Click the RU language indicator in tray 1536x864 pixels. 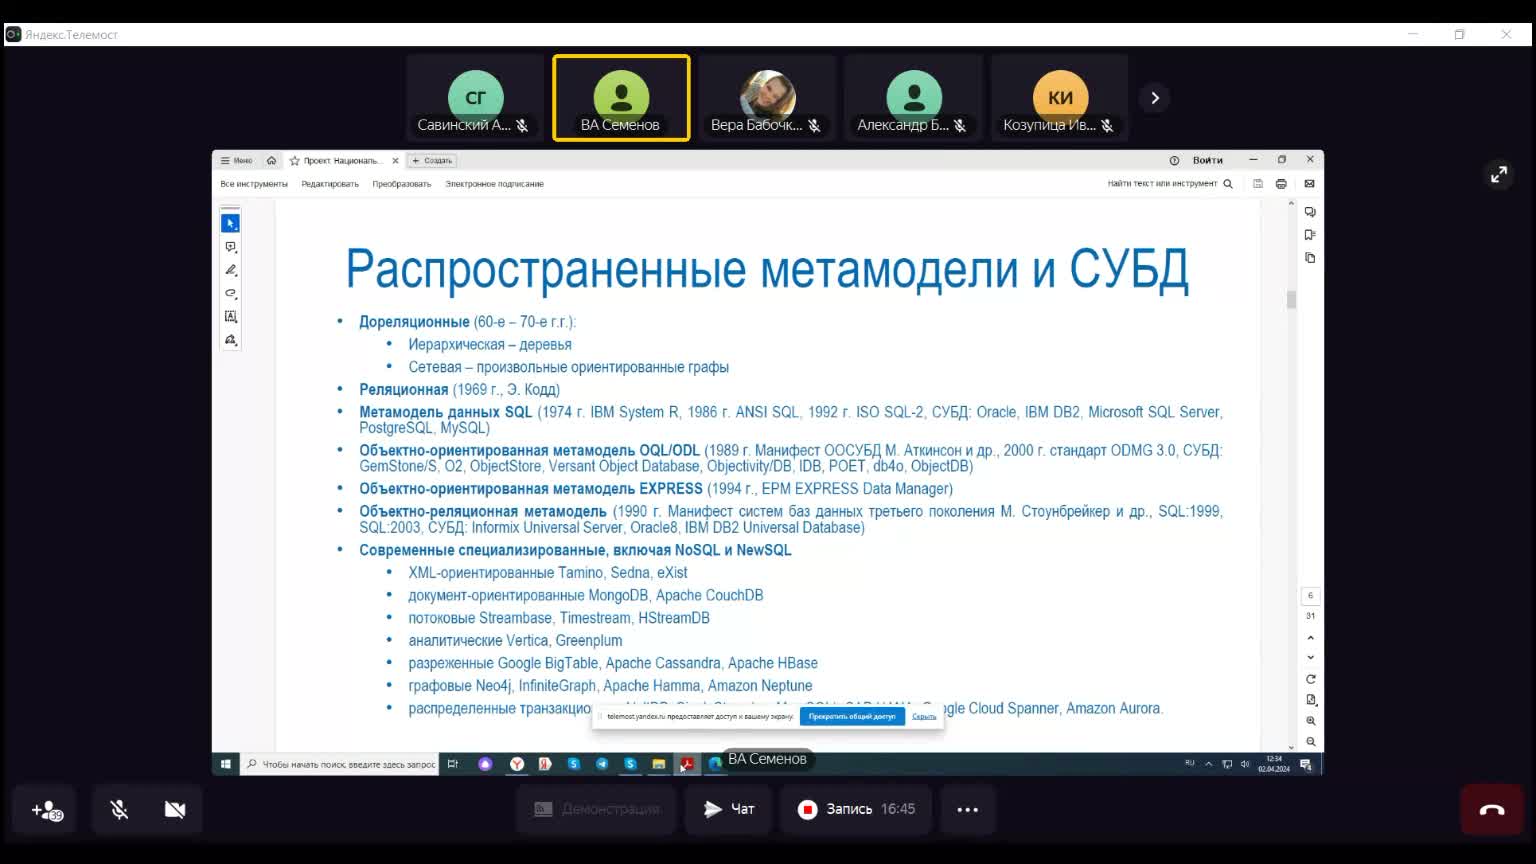click(x=1190, y=764)
